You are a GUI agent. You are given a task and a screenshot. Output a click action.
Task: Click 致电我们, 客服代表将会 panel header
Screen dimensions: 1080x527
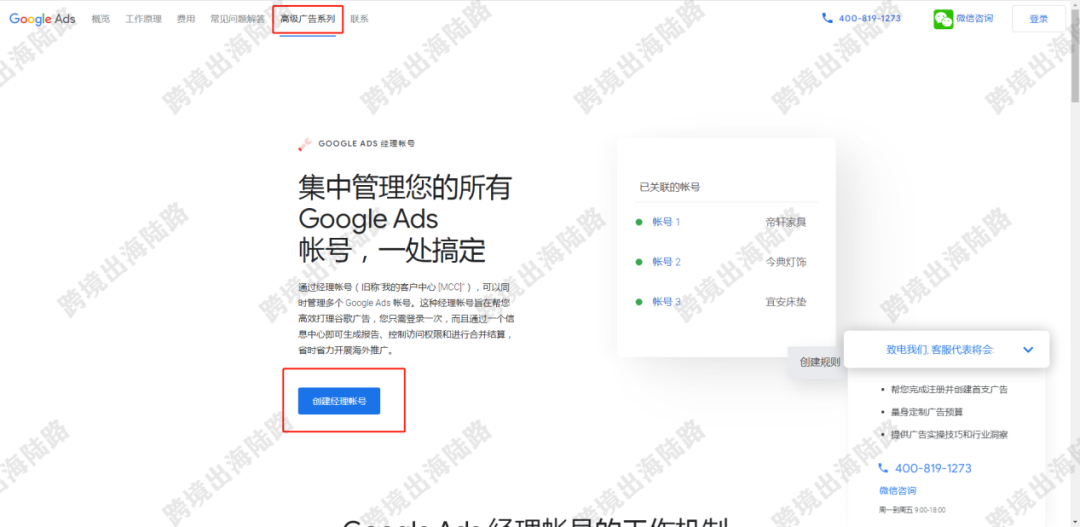(x=946, y=349)
